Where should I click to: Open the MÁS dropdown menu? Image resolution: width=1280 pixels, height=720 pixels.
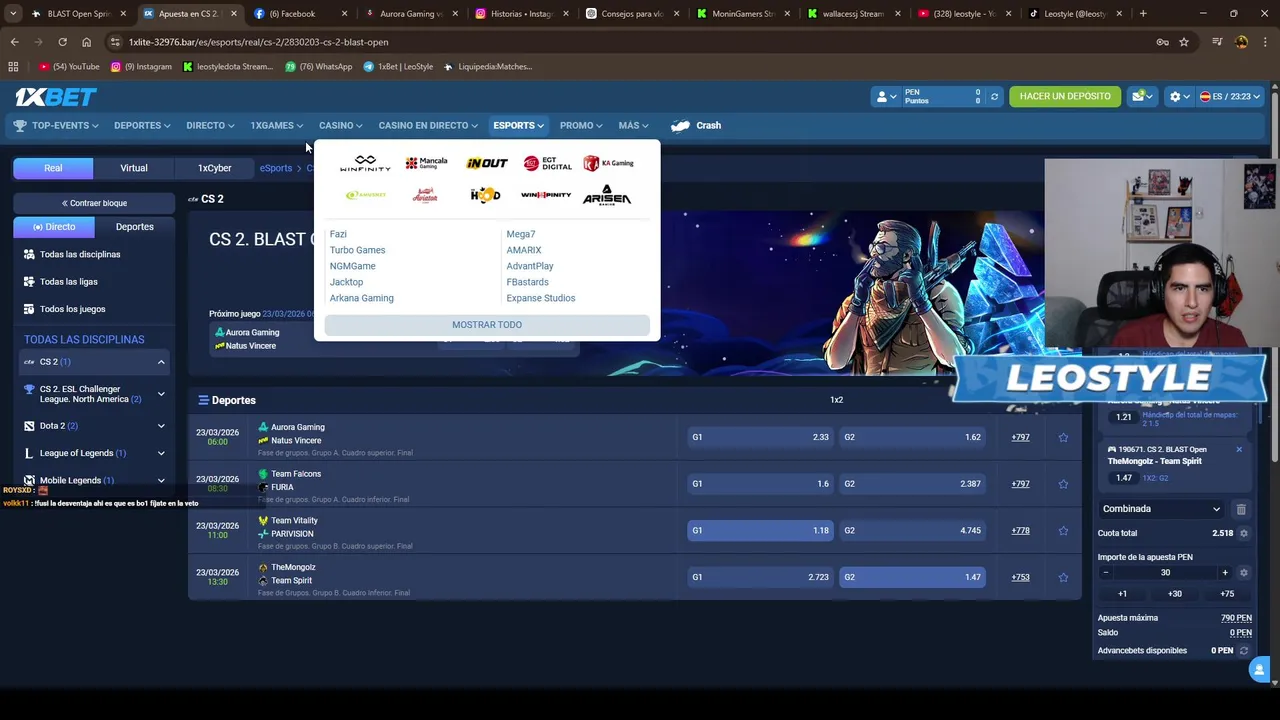(633, 126)
